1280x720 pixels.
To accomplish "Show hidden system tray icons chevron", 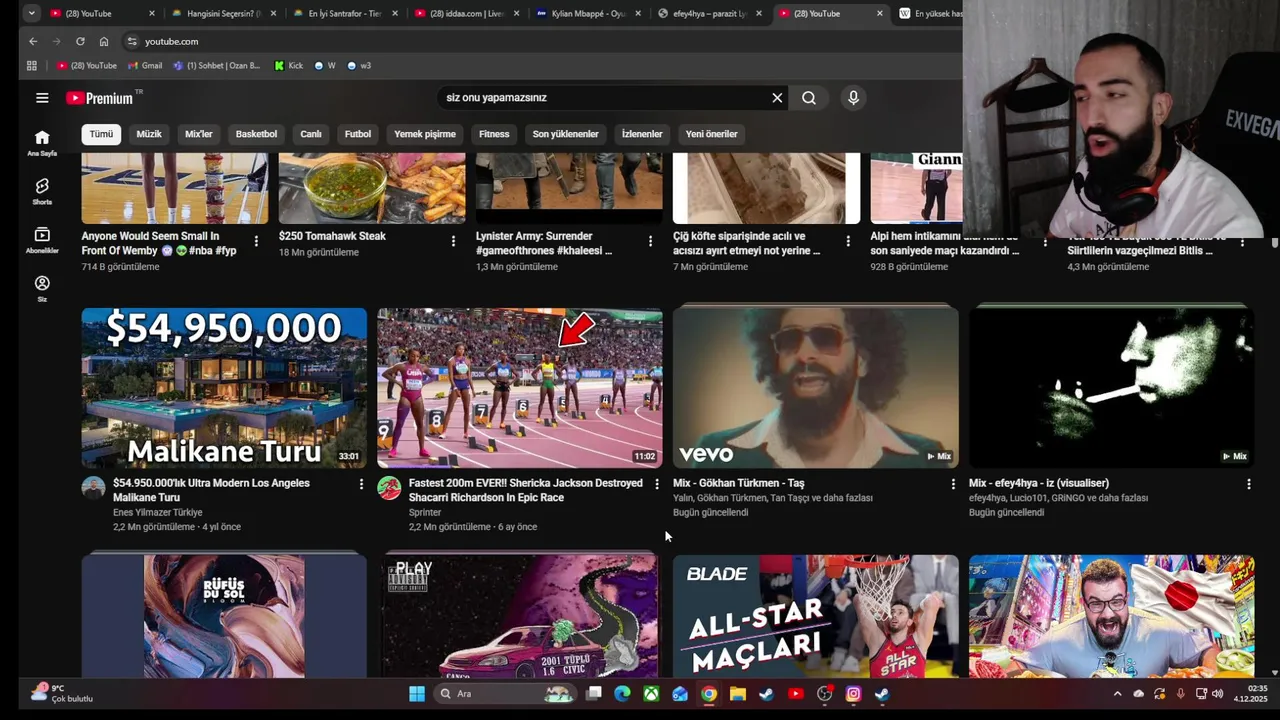I will (1117, 694).
